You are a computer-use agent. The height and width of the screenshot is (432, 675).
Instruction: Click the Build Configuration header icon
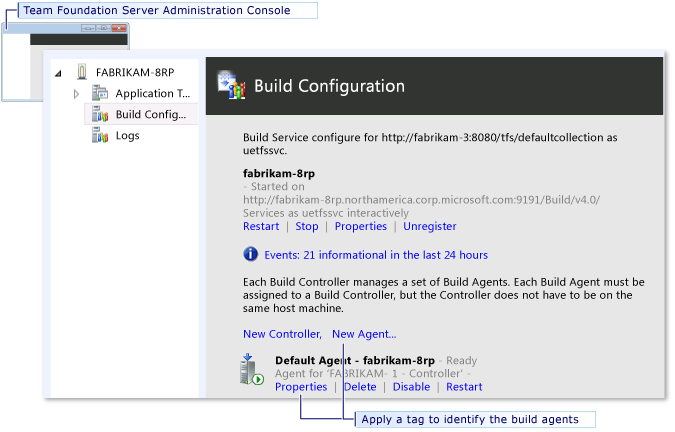click(231, 86)
